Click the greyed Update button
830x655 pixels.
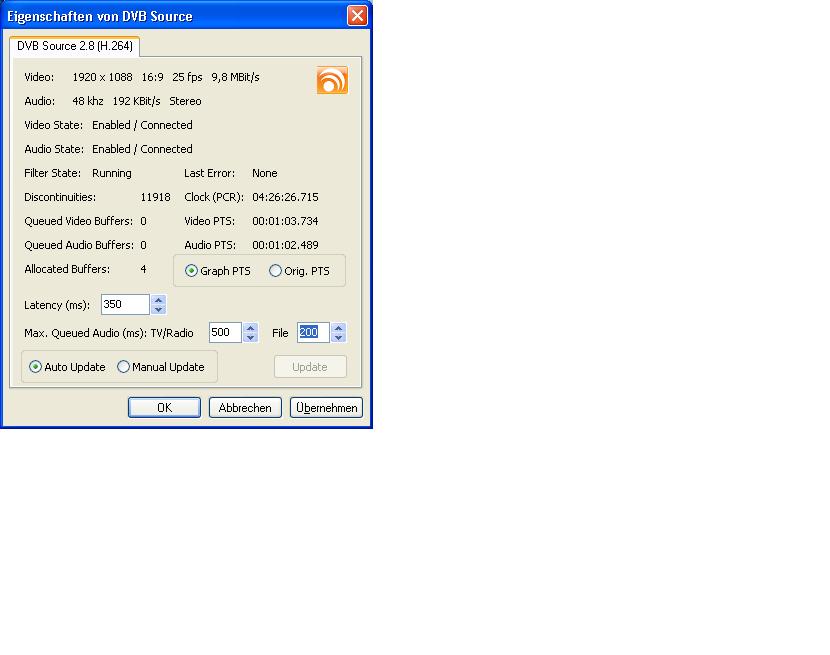310,367
